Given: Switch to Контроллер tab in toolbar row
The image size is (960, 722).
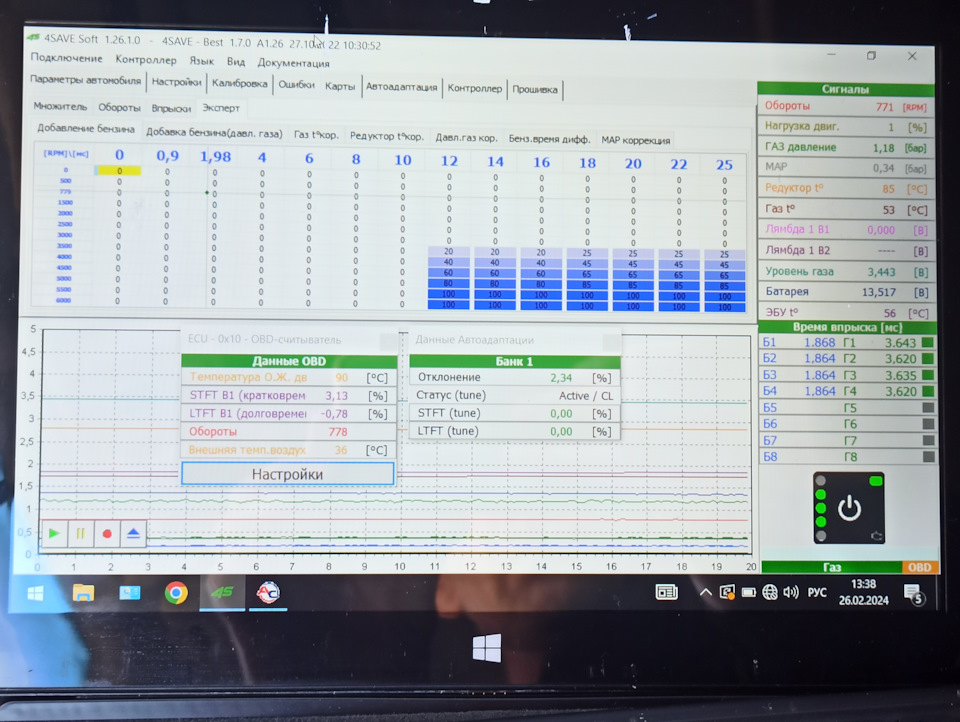Looking at the screenshot, I should pos(474,88).
